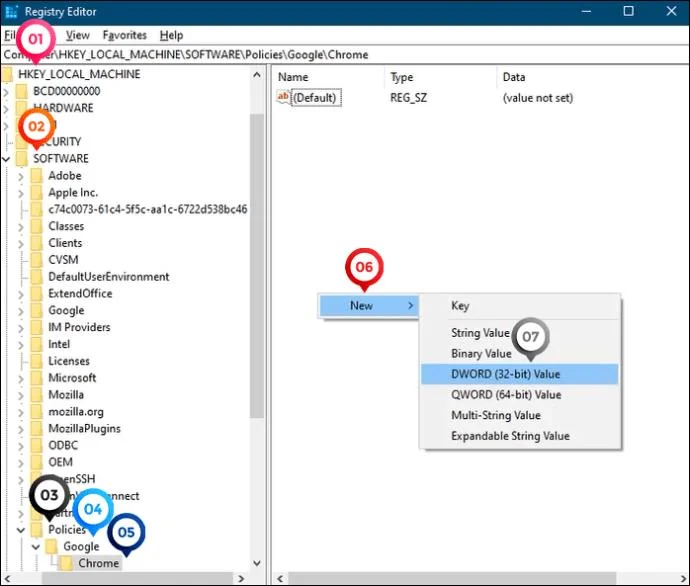Click the Intel folder icon
The width and height of the screenshot is (690, 586).
37,344
